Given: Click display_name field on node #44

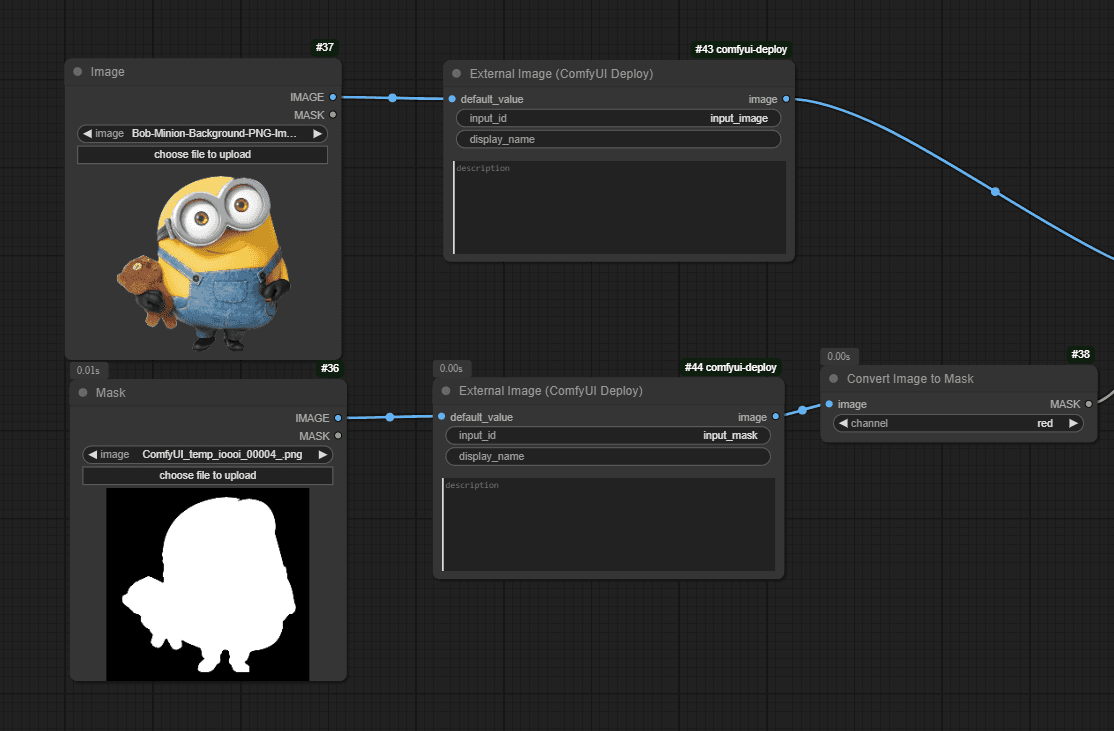Looking at the screenshot, I should (x=608, y=457).
